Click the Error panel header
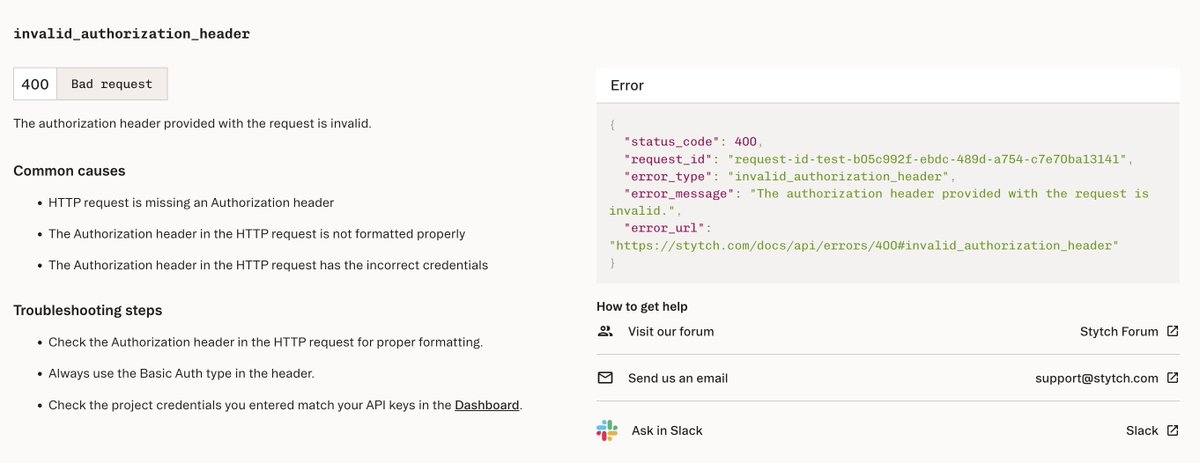This screenshot has height=463, width=1200. pyautogui.click(x=887, y=85)
